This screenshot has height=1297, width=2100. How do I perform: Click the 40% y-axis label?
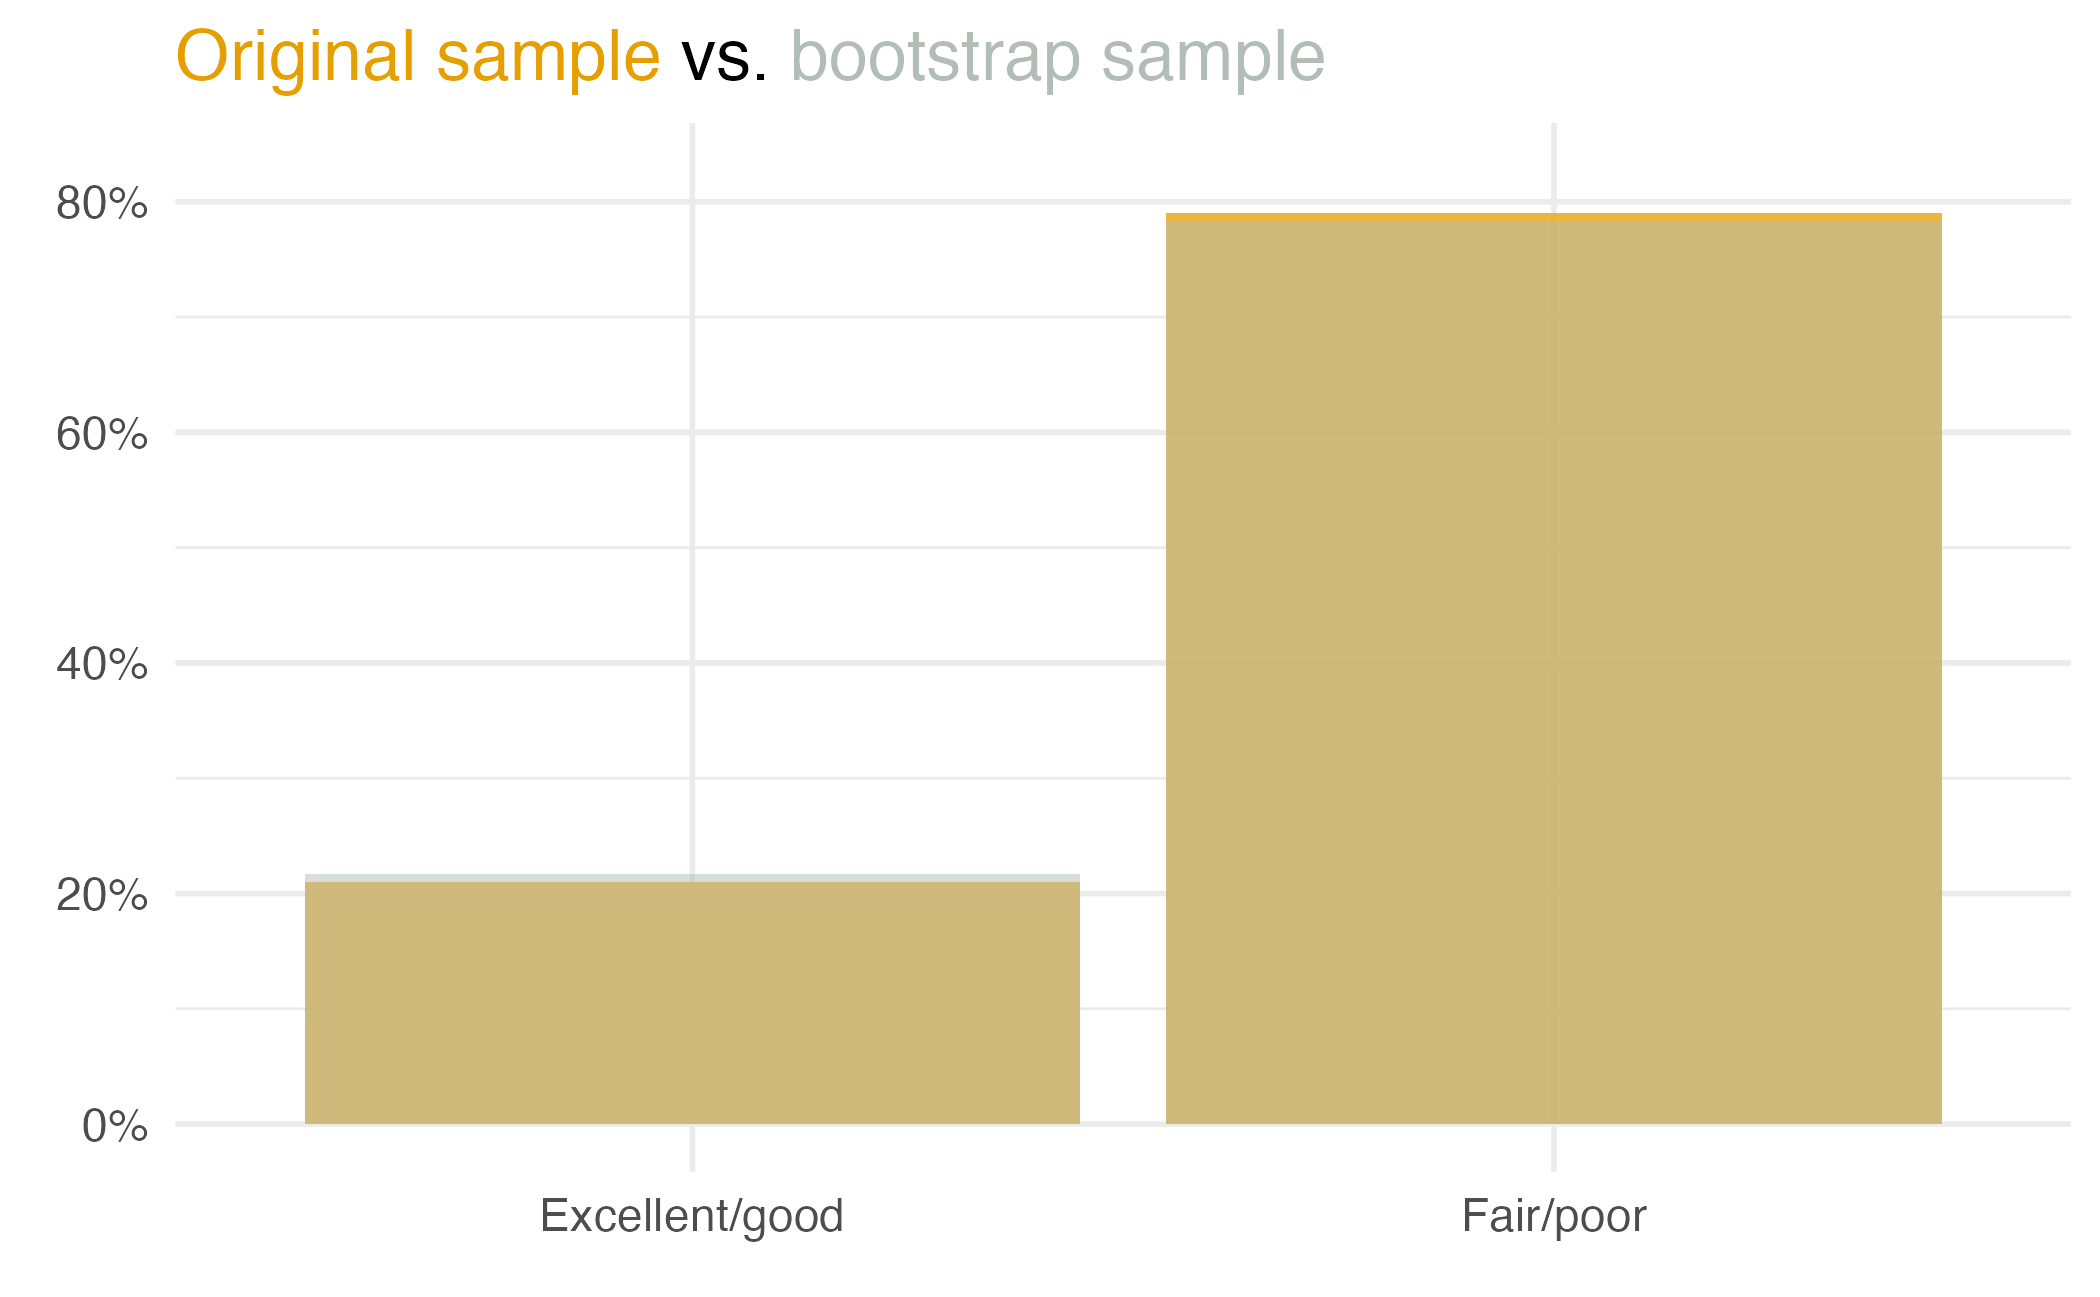tap(102, 664)
